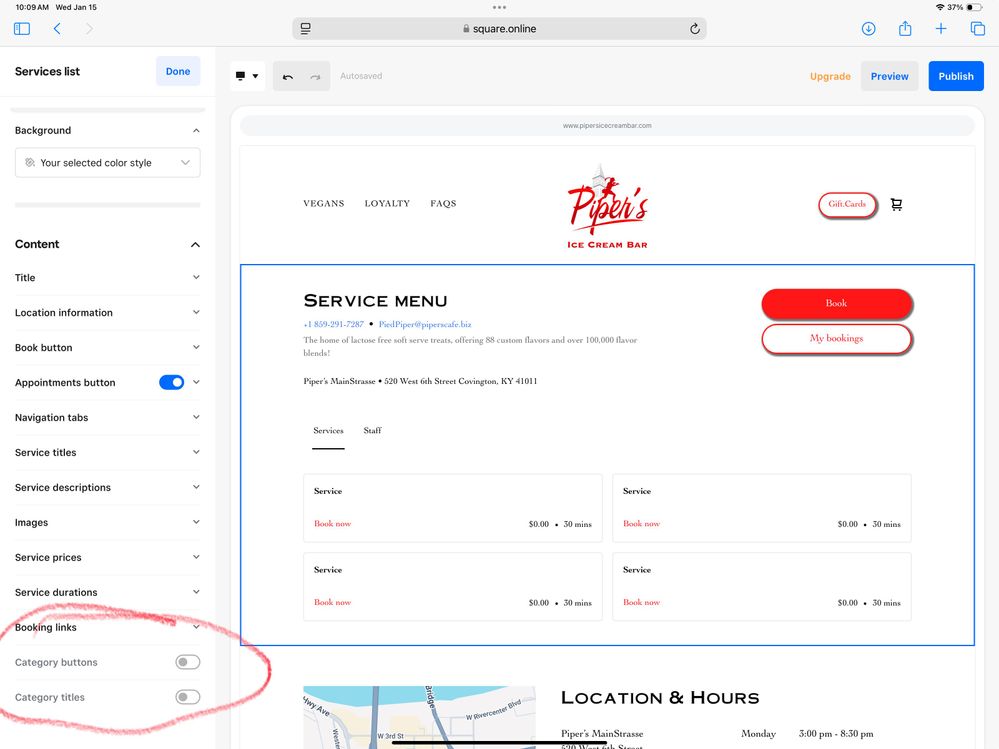Open the device view selector dropdown
Screen dimensions: 999x749
tap(247, 76)
